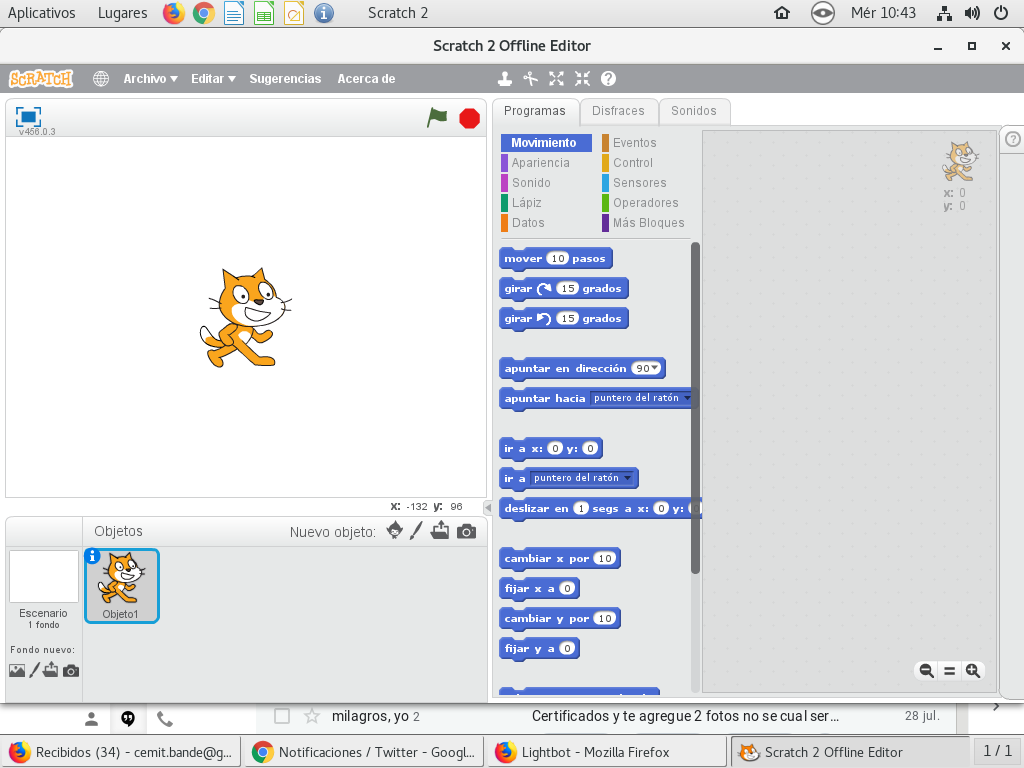Select the Objeto1 sprite thumbnail
Image resolution: width=1024 pixels, height=768 pixels.
[121, 586]
